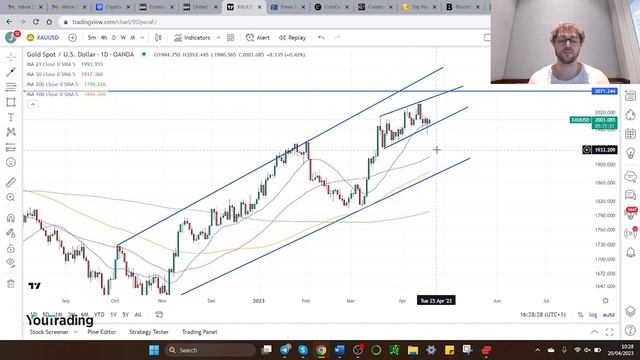Open the emoji icons tool
The height and width of the screenshot is (360, 640).
pyautogui.click(x=11, y=162)
